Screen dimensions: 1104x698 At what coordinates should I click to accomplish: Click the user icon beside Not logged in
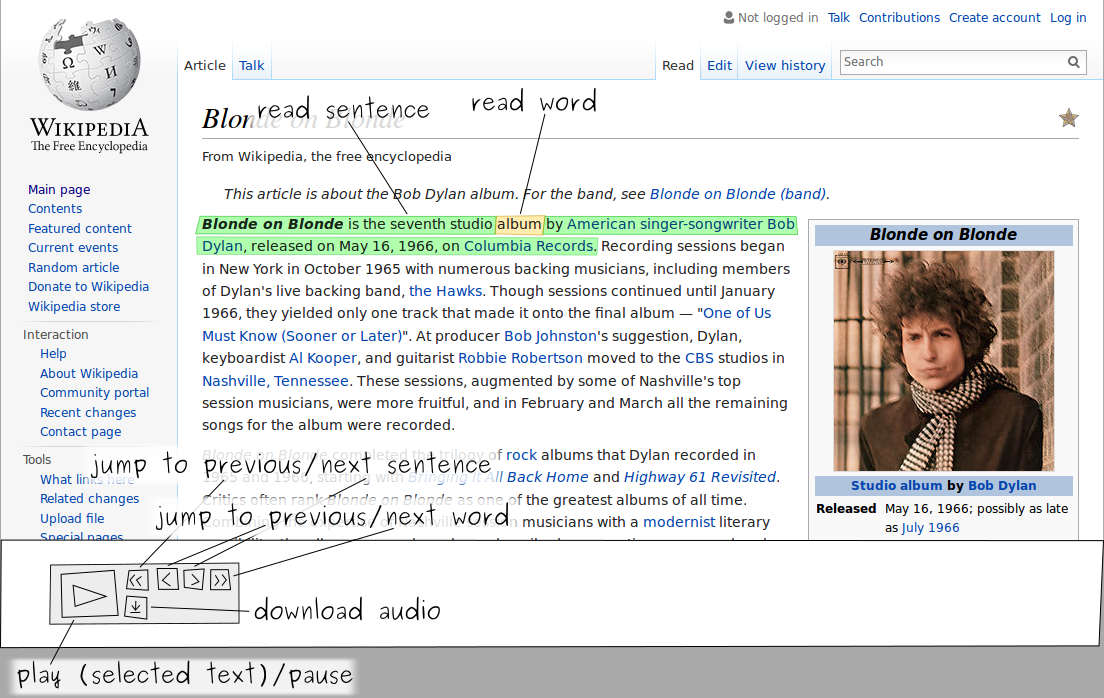(x=729, y=18)
